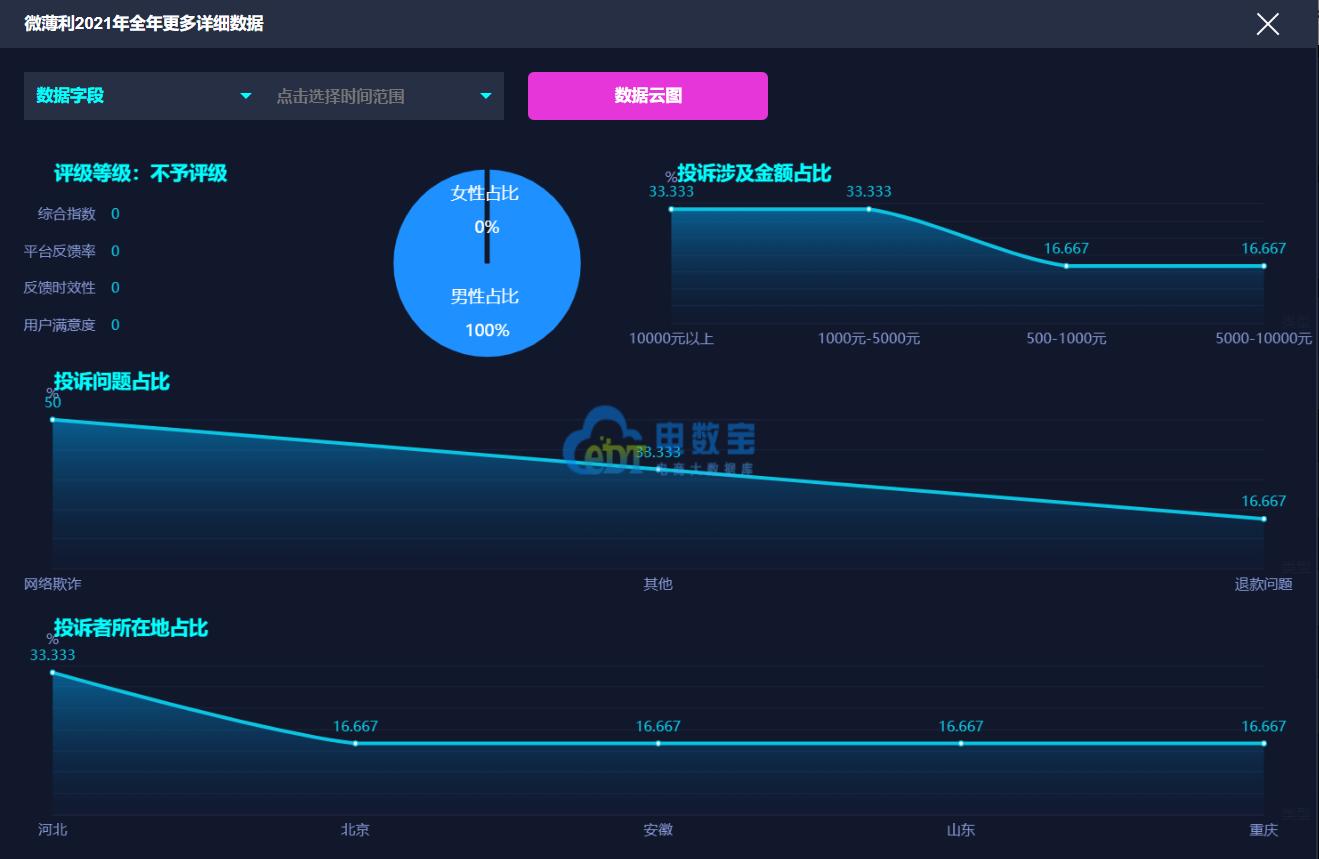The height and width of the screenshot is (859, 1319).
Task: Select the 北京 data point in location chart
Action: coord(355,743)
